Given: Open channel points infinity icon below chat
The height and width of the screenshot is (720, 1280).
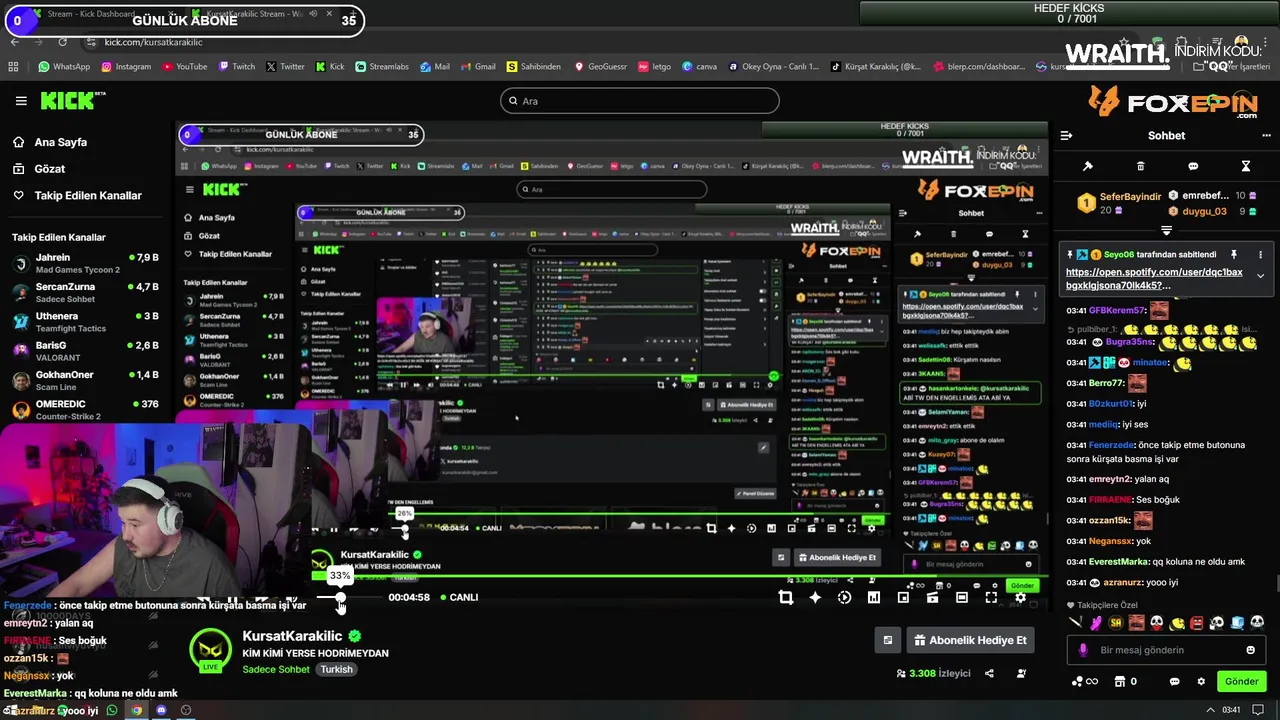Looking at the screenshot, I should point(1083,682).
